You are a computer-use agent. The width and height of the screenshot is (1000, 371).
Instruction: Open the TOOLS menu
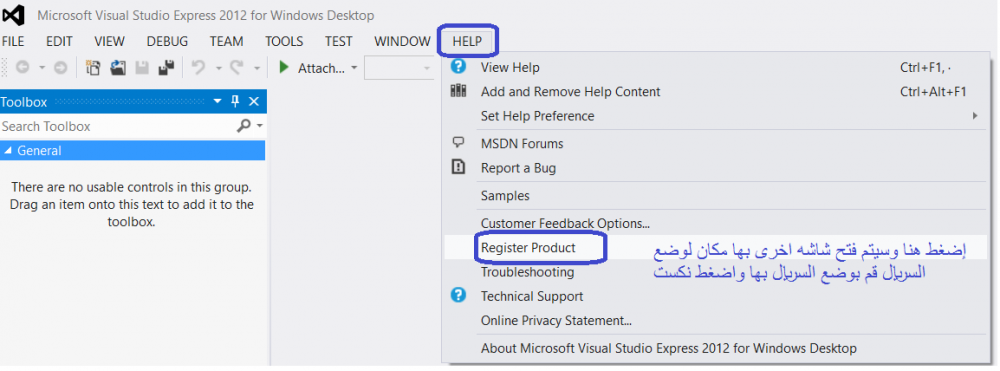284,41
